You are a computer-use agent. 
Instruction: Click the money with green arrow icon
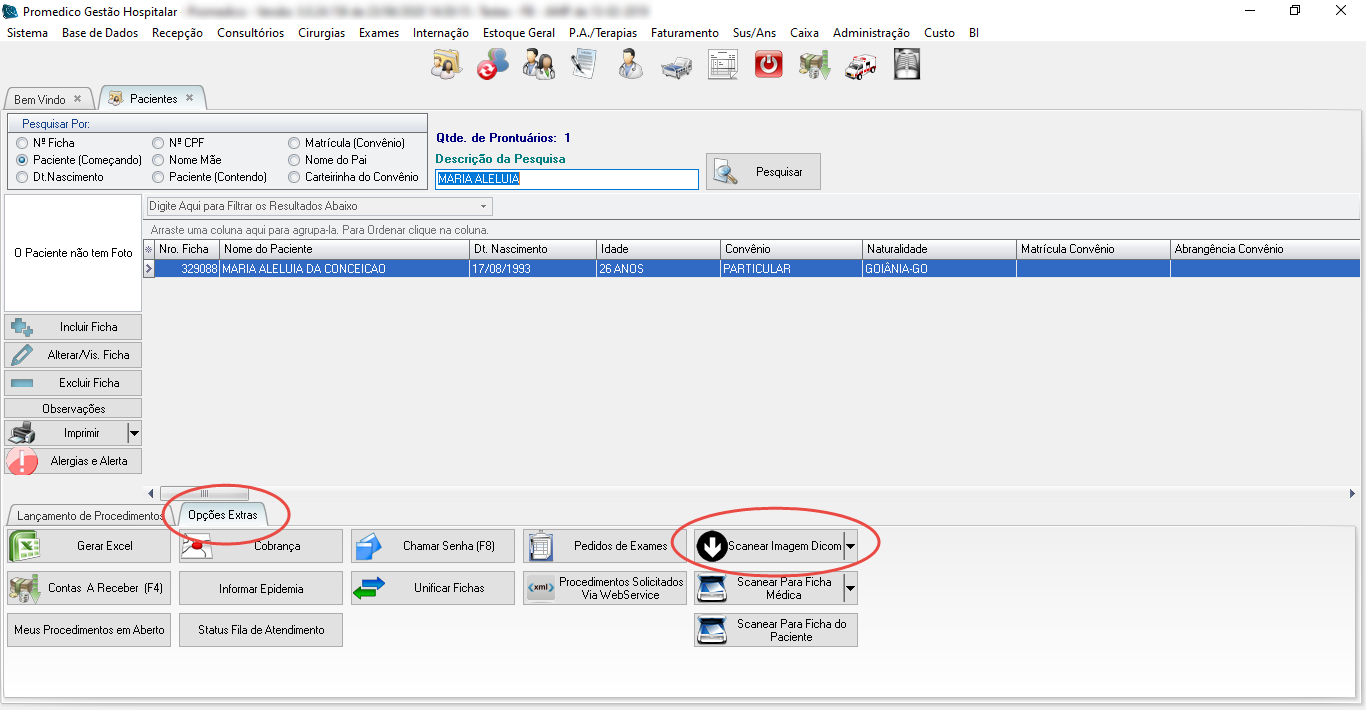pos(814,65)
